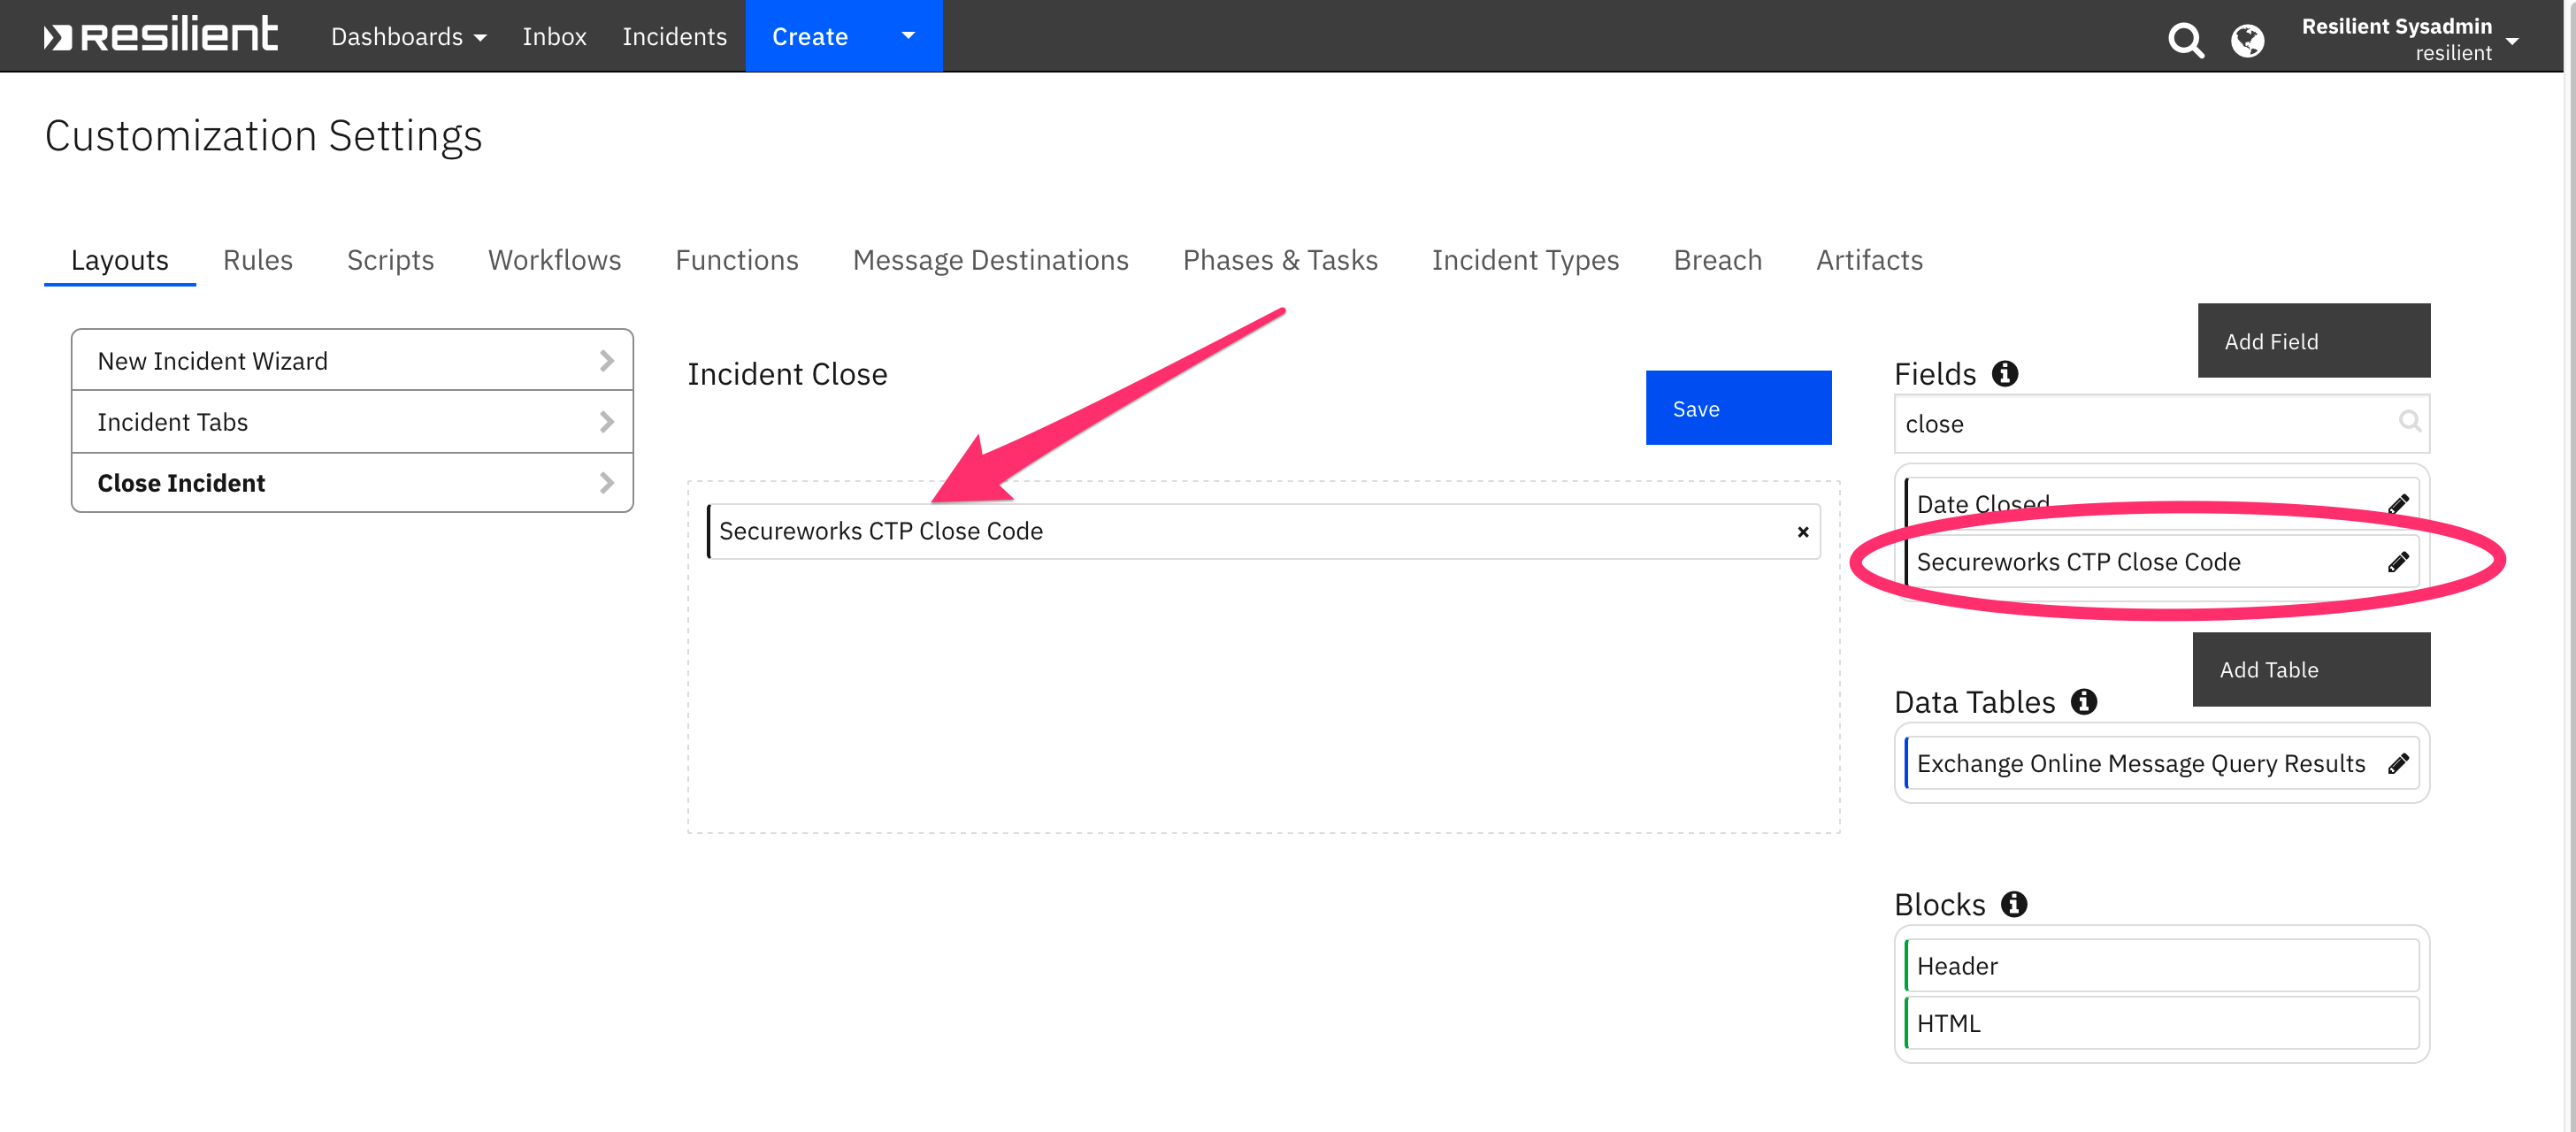This screenshot has width=2576, height=1132.
Task: Select the Layouts tab
Action: (x=120, y=260)
